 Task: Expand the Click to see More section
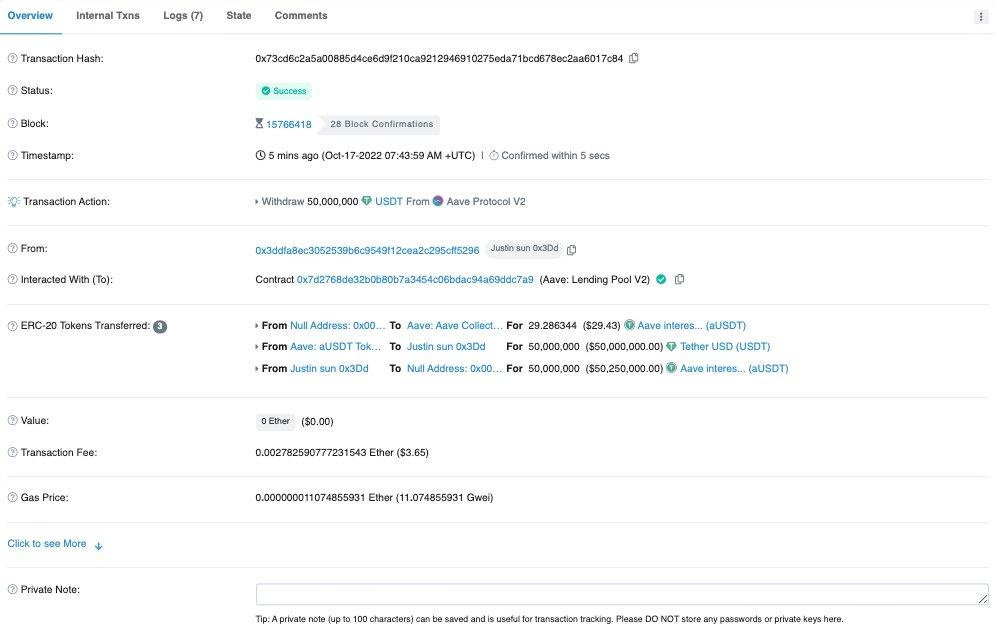[x=46, y=543]
